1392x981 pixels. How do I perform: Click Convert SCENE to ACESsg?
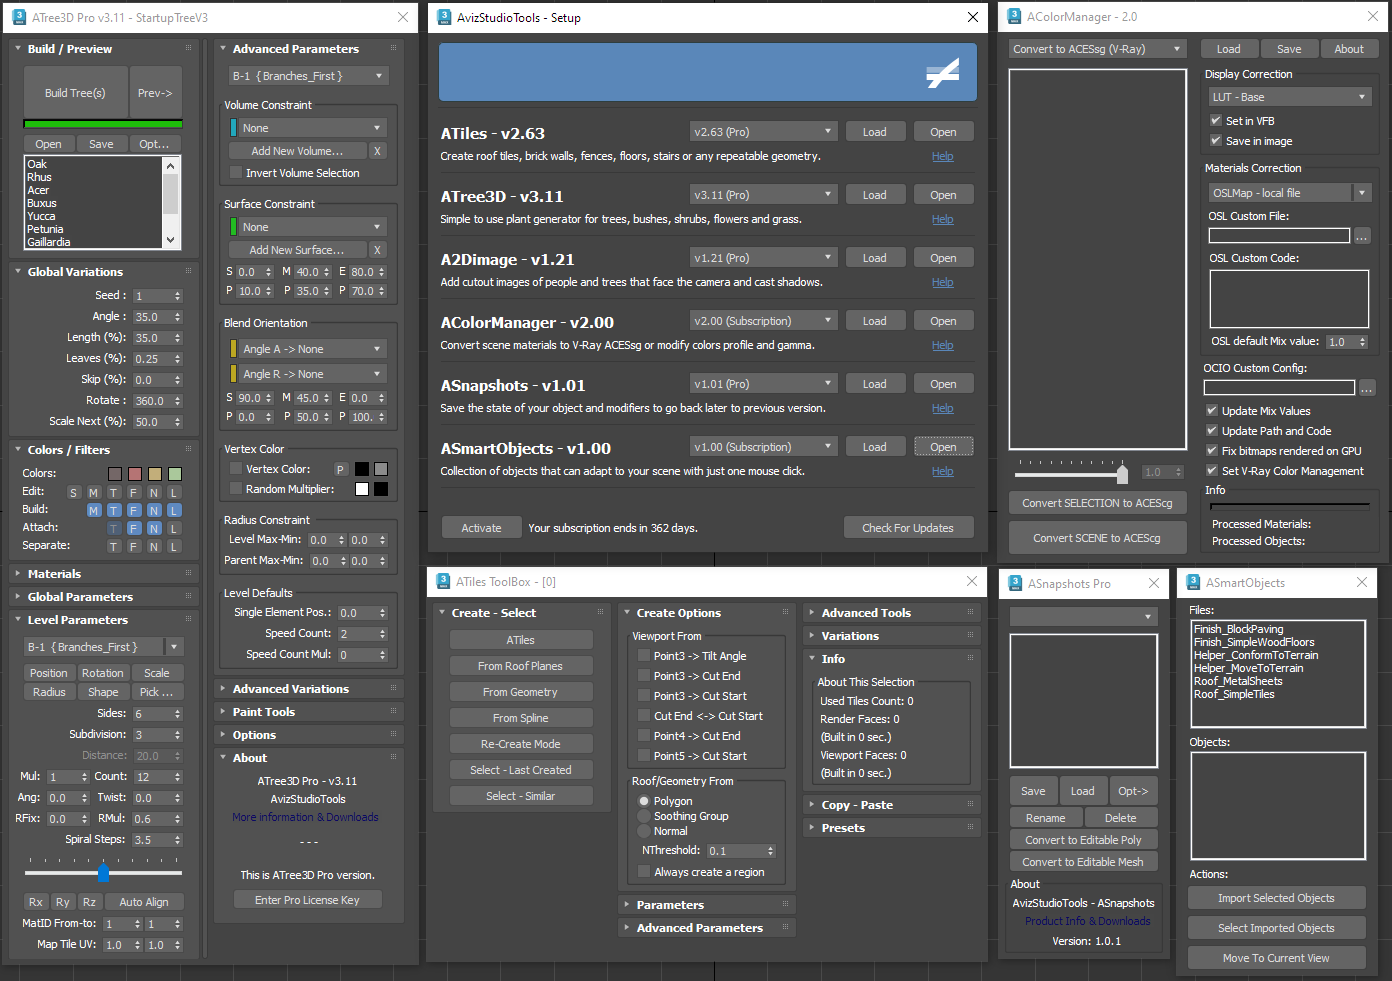point(1097,538)
